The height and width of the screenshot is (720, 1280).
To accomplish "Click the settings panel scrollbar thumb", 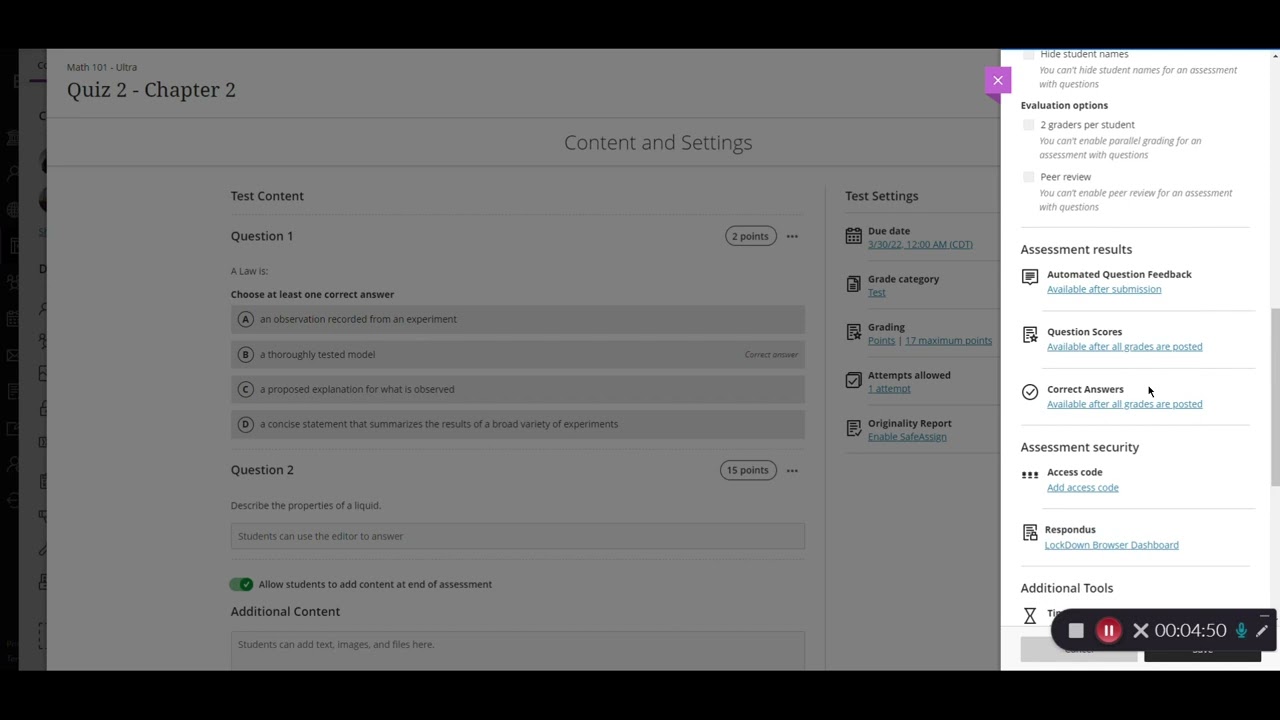I will click(1274, 397).
